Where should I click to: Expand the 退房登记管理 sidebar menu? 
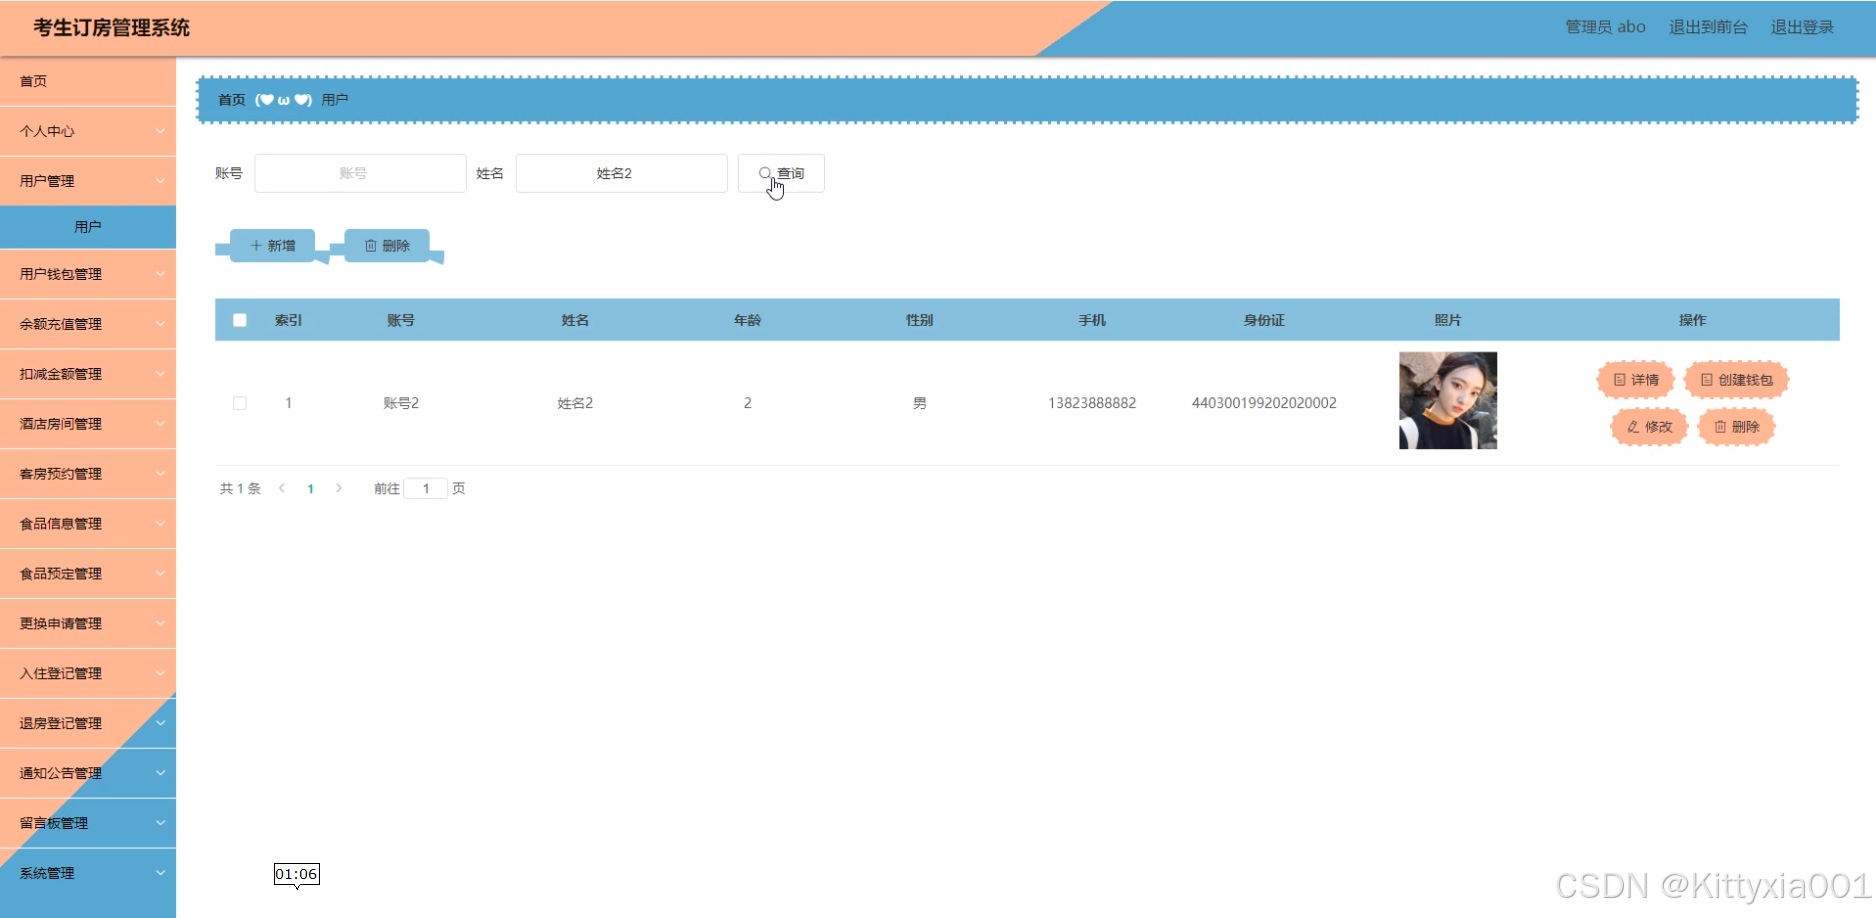click(88, 724)
